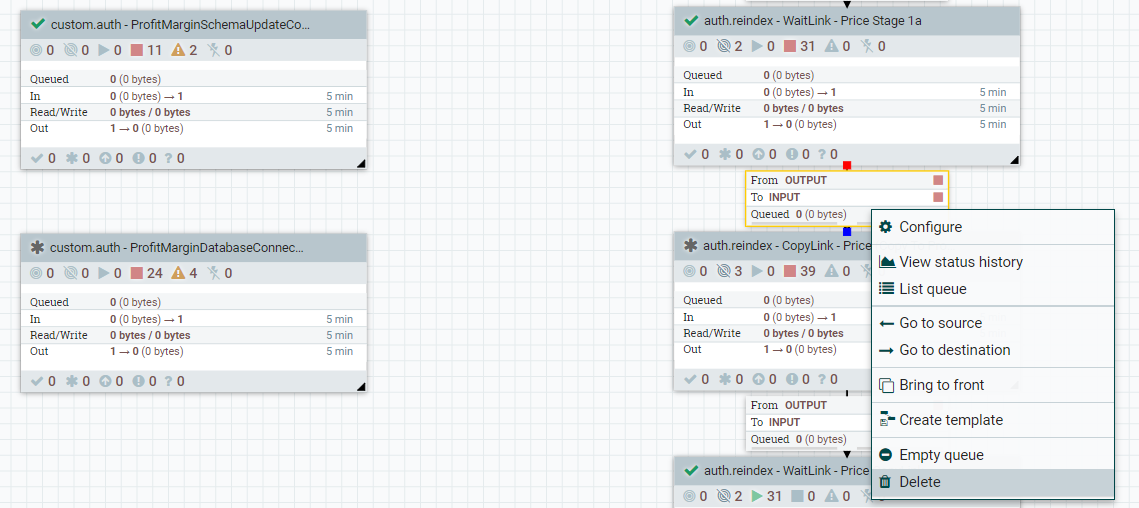Click stopped count 31 on WaitLink Stage 1a
The height and width of the screenshot is (508, 1139).
click(x=800, y=47)
